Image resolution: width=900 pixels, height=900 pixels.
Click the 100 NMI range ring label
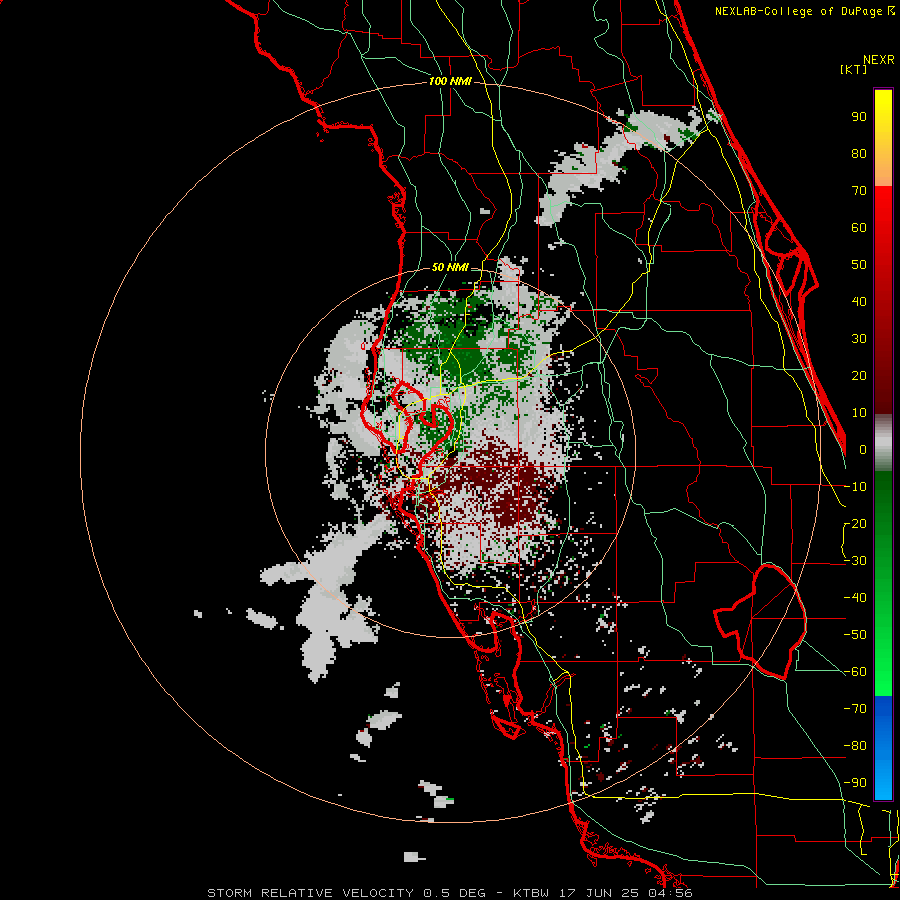[450, 82]
